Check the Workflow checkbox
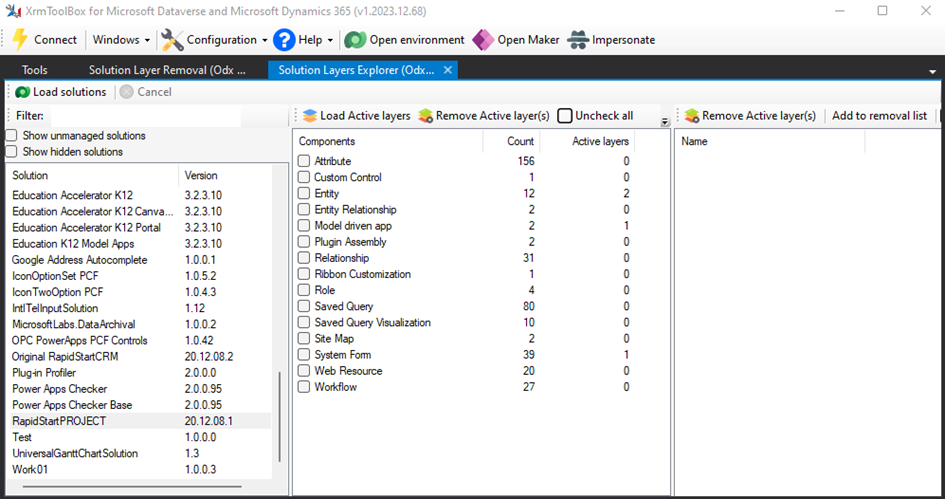This screenshot has height=499, width=945. click(304, 387)
